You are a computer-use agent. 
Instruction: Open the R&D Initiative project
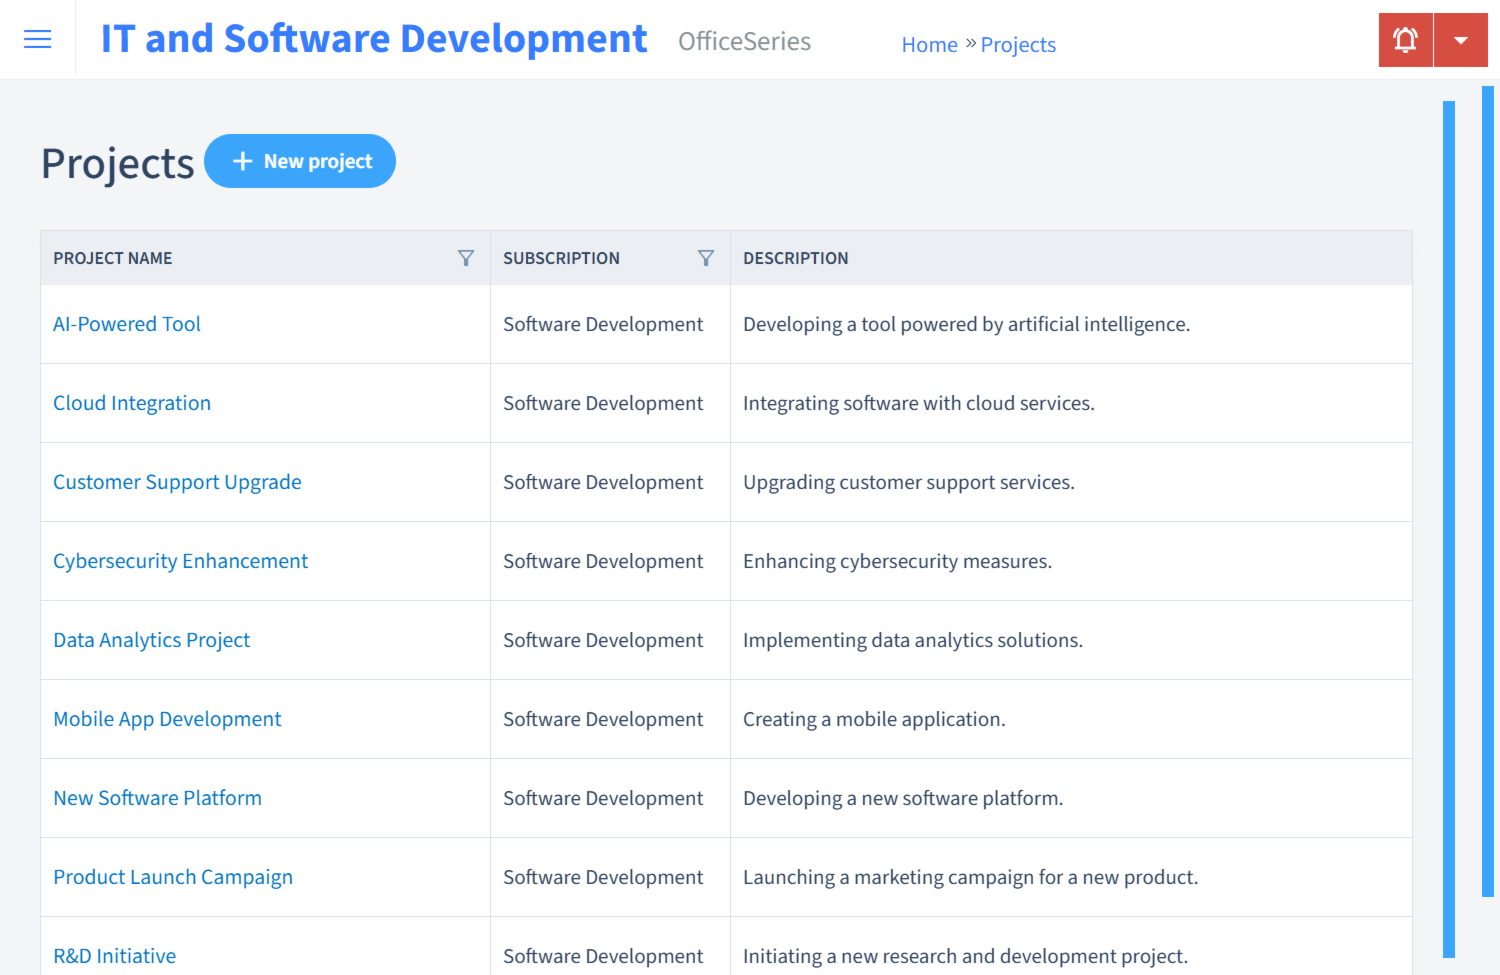point(114,956)
